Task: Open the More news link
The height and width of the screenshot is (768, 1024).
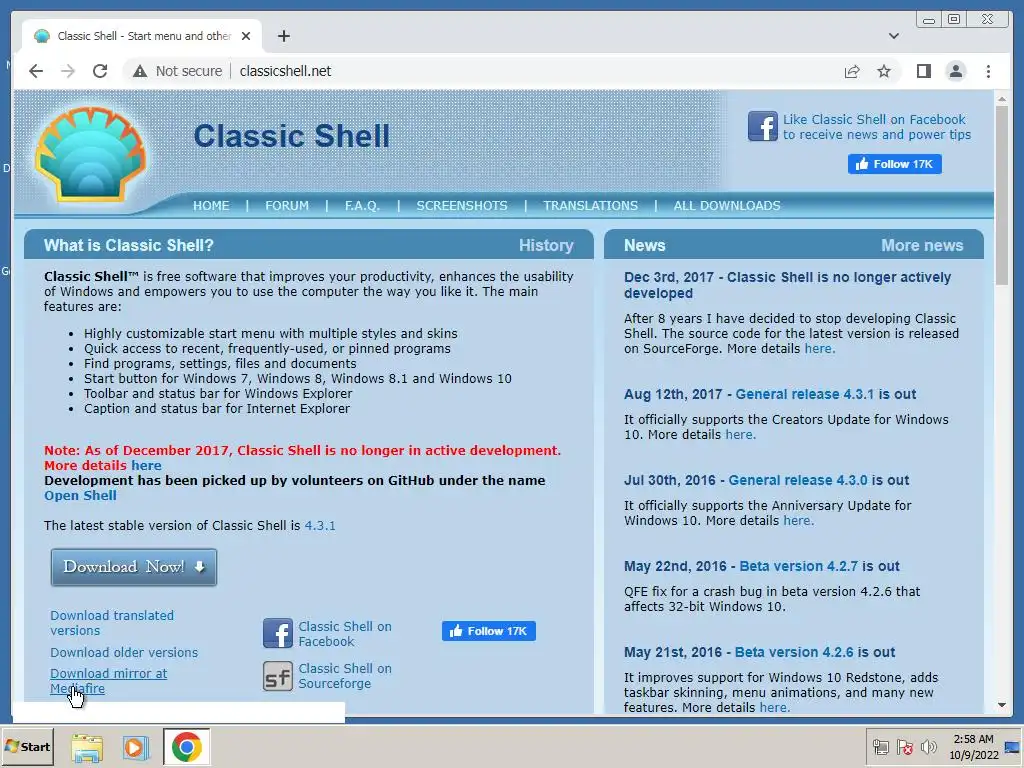Action: (x=921, y=246)
